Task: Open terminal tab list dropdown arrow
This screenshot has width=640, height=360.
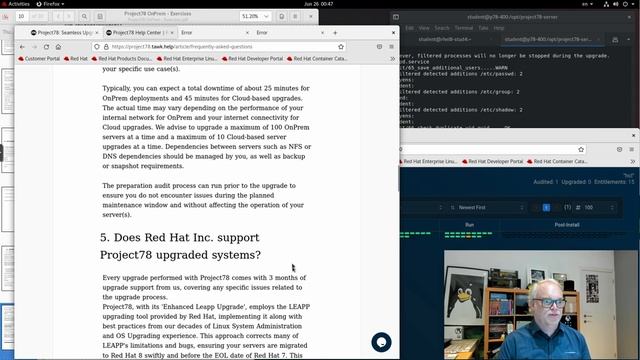Action: [629, 40]
